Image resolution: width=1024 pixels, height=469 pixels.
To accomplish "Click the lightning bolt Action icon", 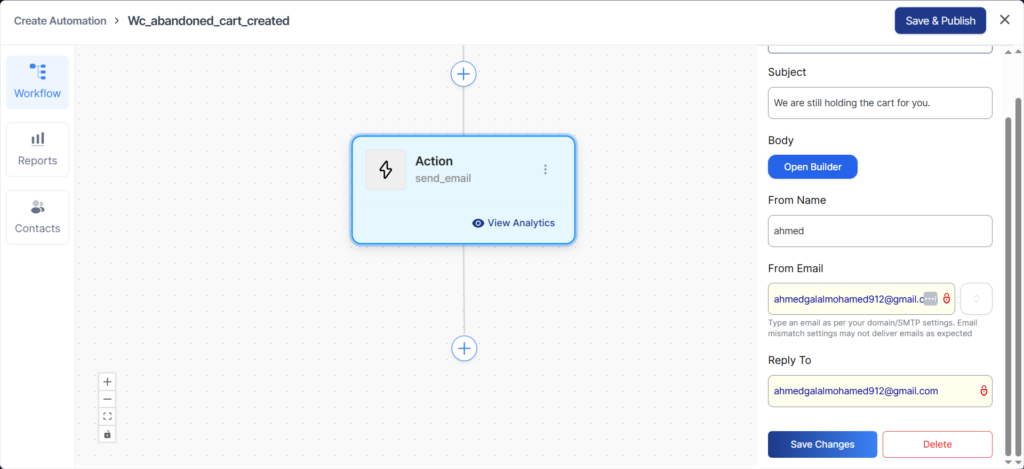I will [385, 170].
